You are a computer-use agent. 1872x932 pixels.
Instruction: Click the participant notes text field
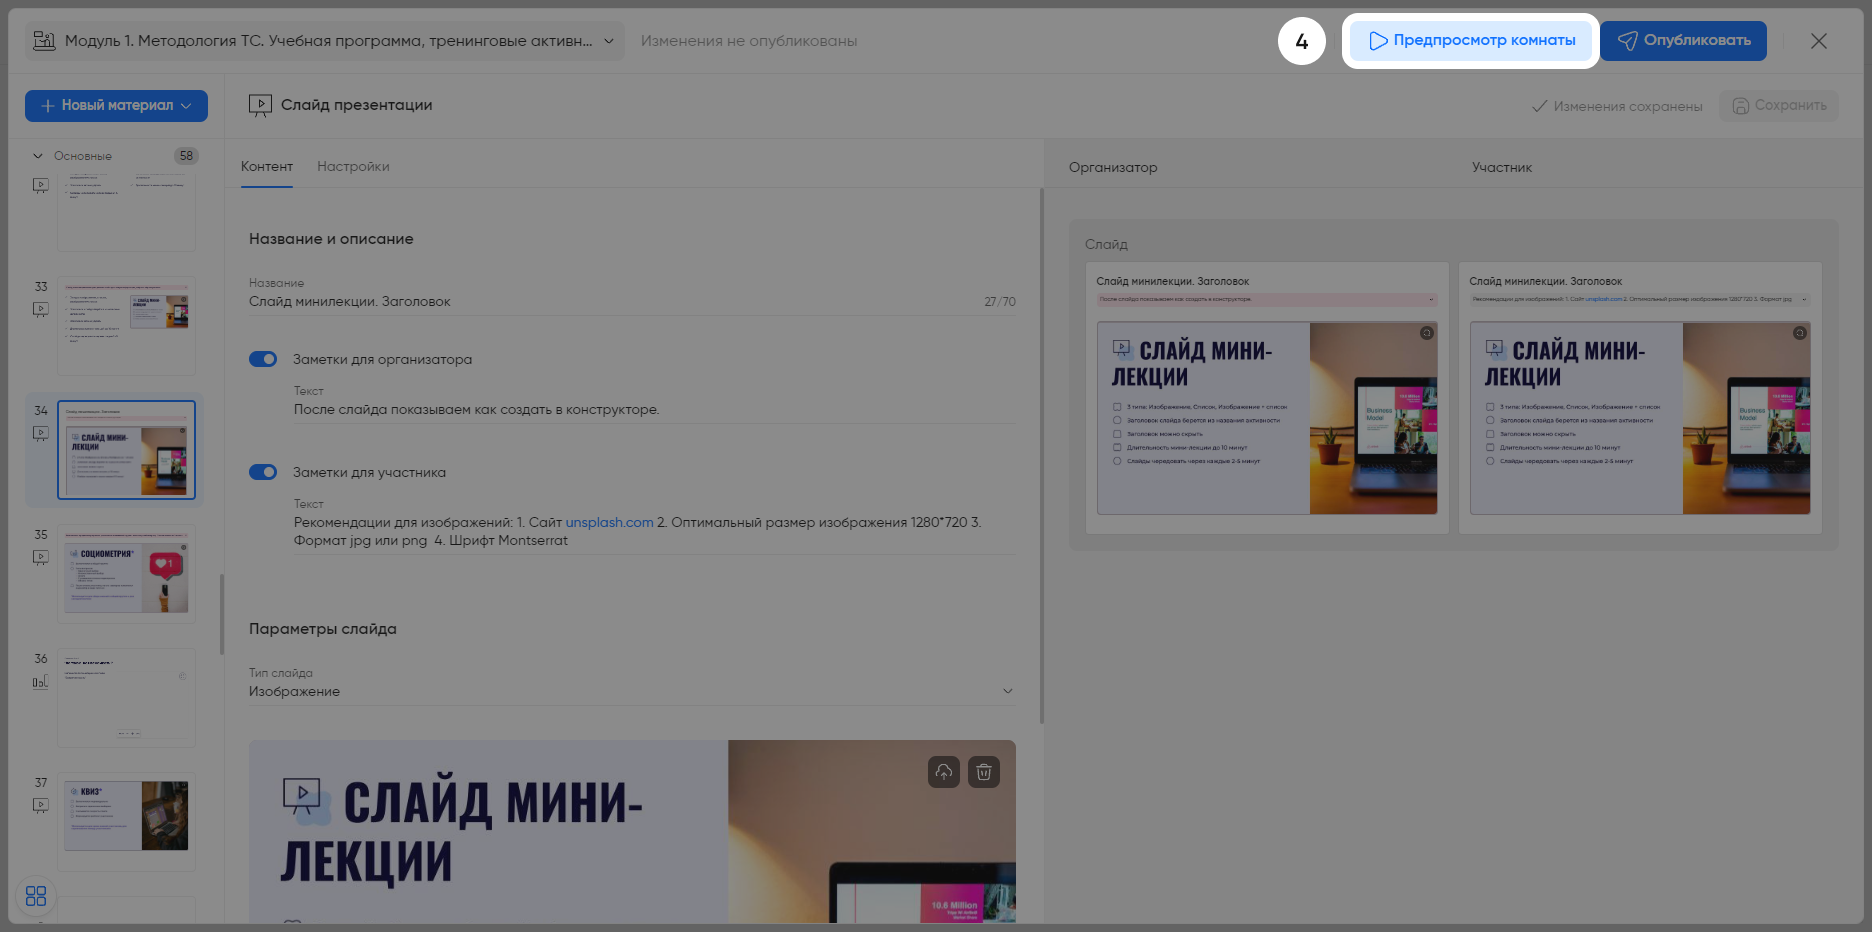[x=655, y=532]
